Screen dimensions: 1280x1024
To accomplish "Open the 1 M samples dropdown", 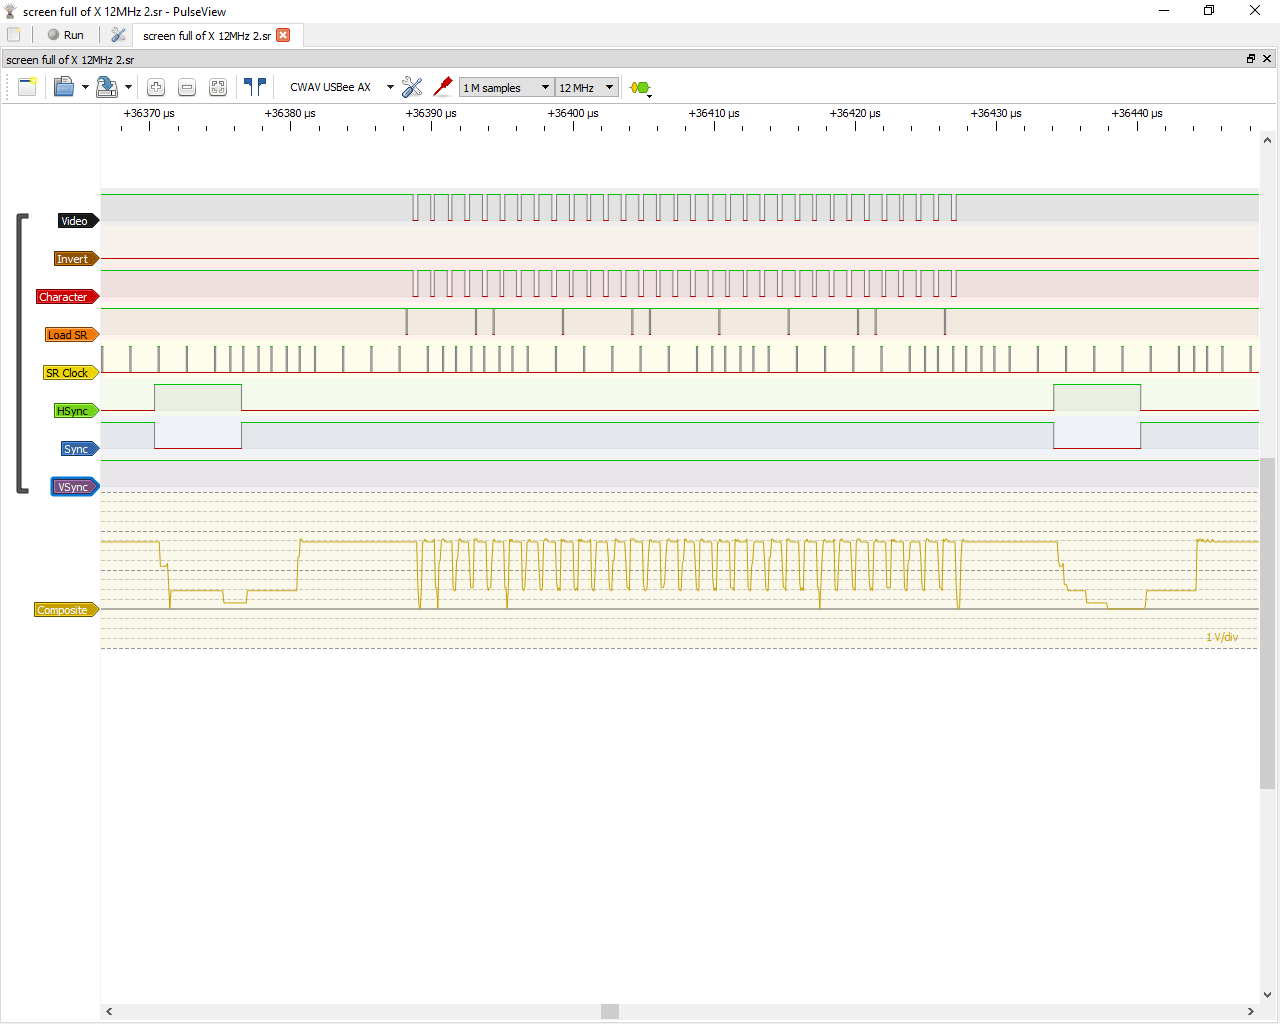I will (x=506, y=87).
